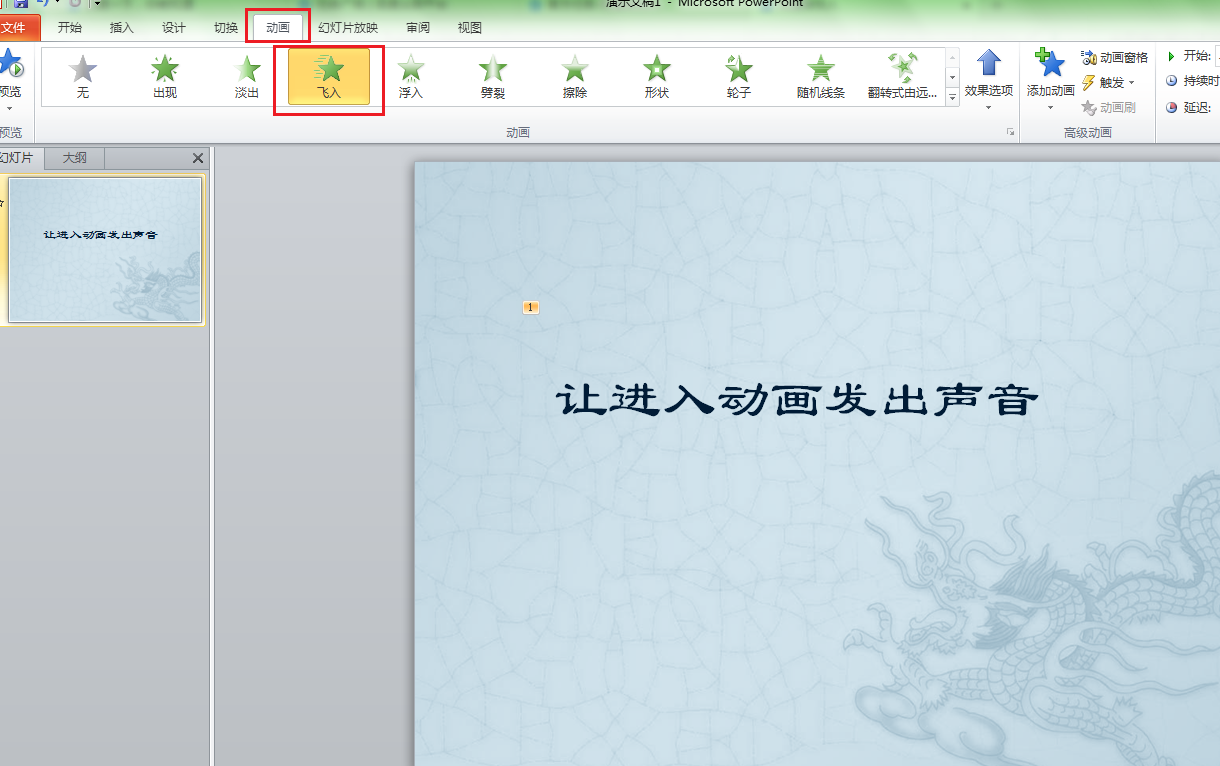Switch to the 幻灯片放映 ribbon tab

coord(347,27)
